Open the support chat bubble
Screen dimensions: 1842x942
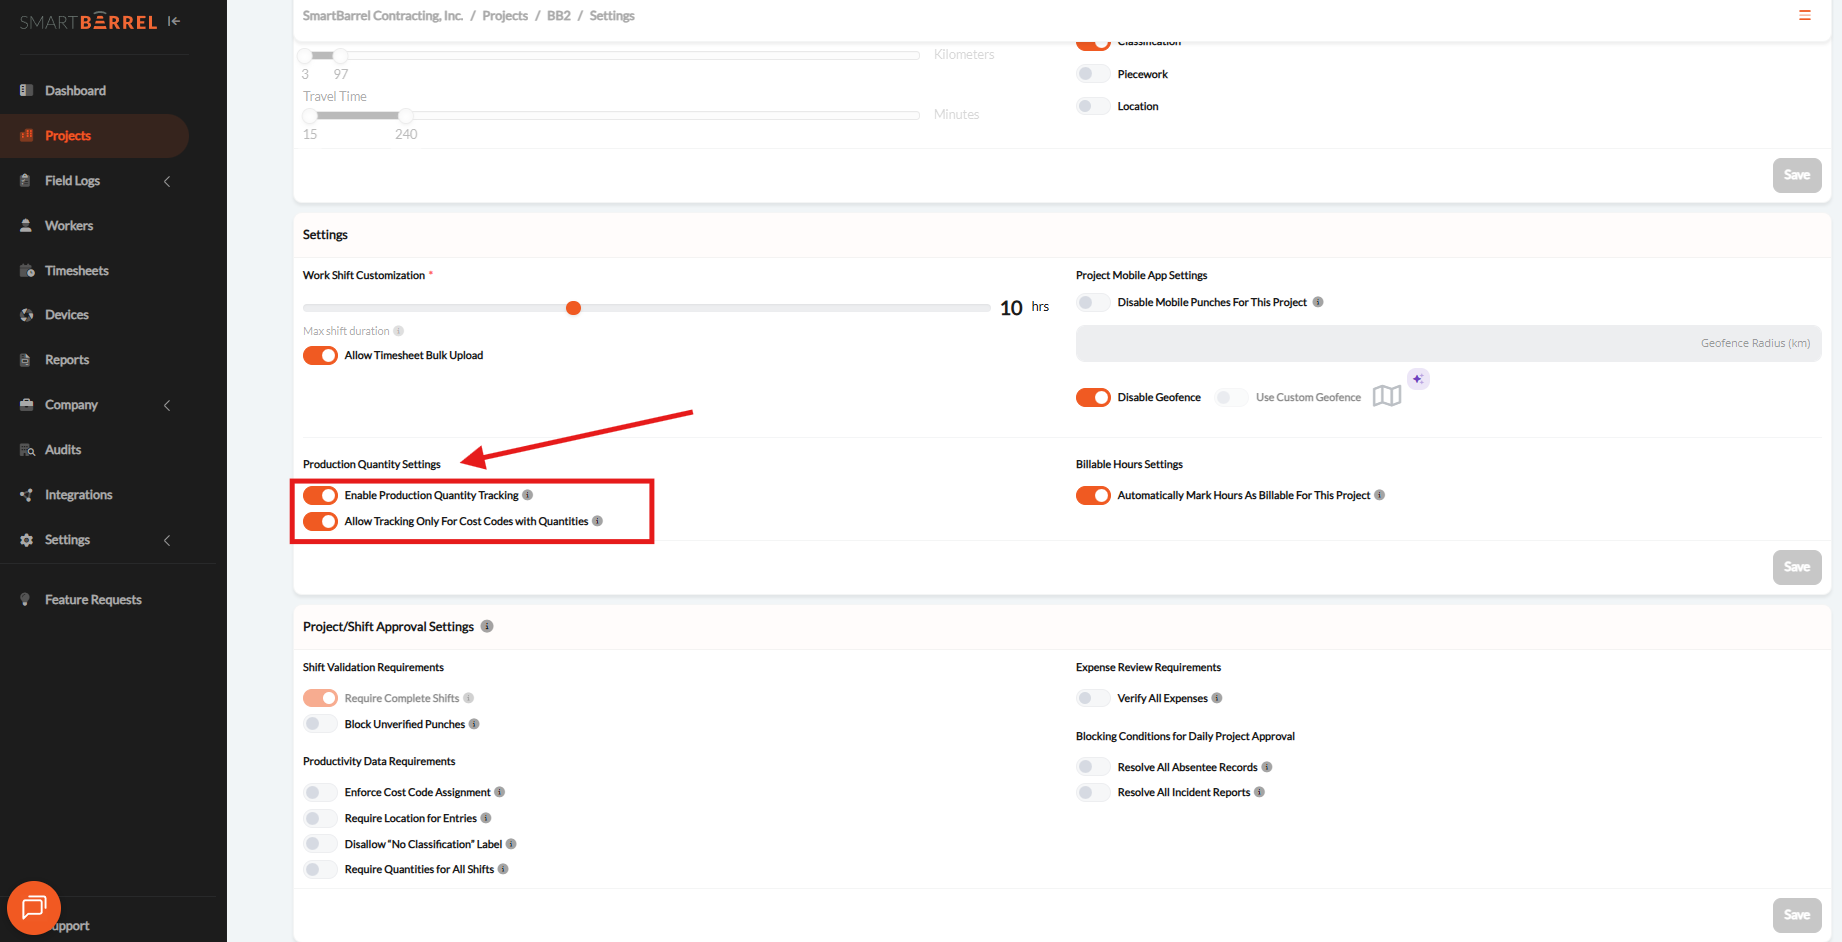(x=34, y=907)
